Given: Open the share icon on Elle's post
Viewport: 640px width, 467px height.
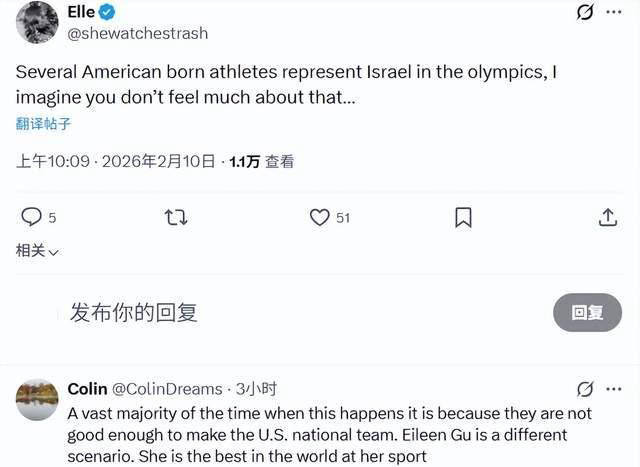Looking at the screenshot, I should [607, 217].
